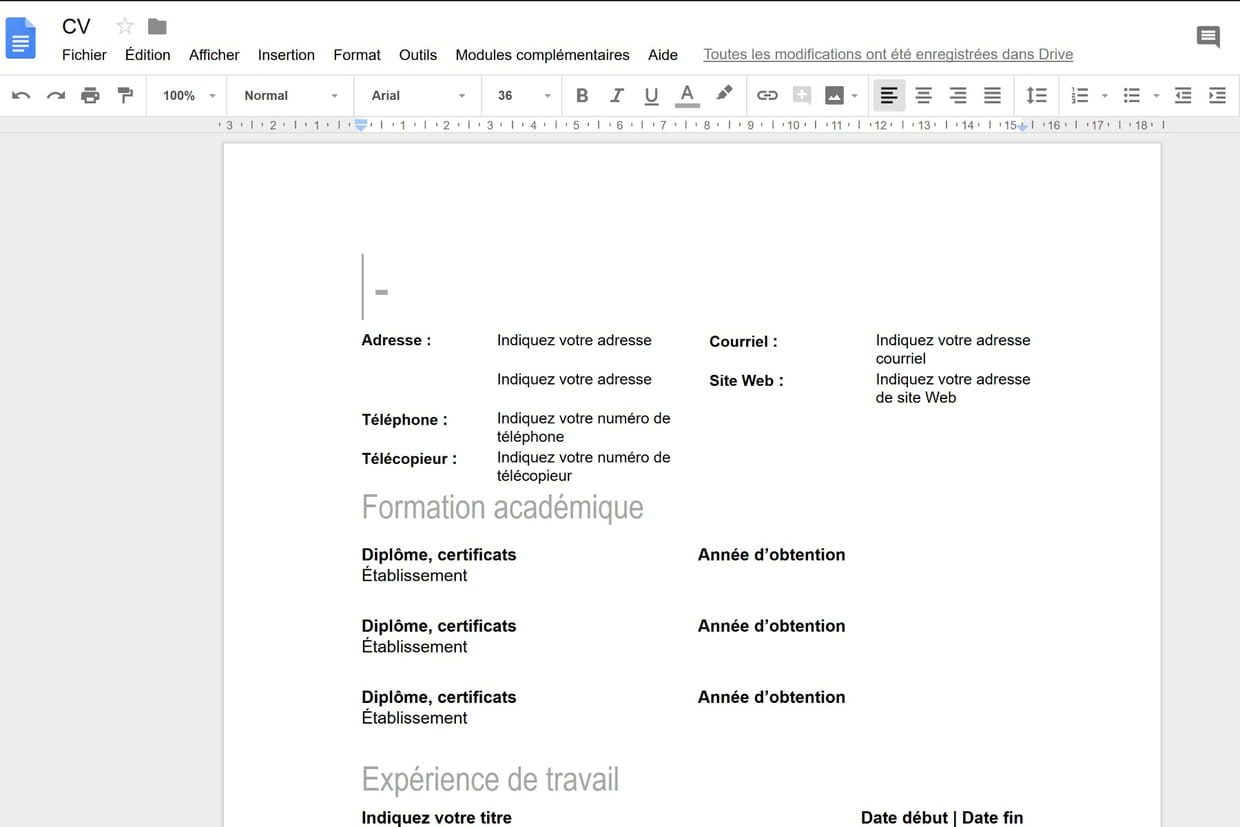Click Indiquez votre numéro de téléphone text
Image resolution: width=1240 pixels, height=827 pixels.
click(x=583, y=427)
